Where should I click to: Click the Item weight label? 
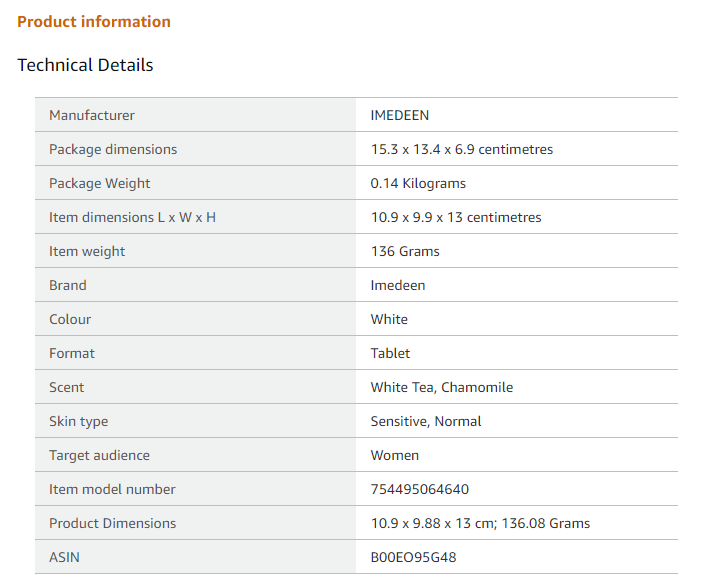(x=87, y=252)
